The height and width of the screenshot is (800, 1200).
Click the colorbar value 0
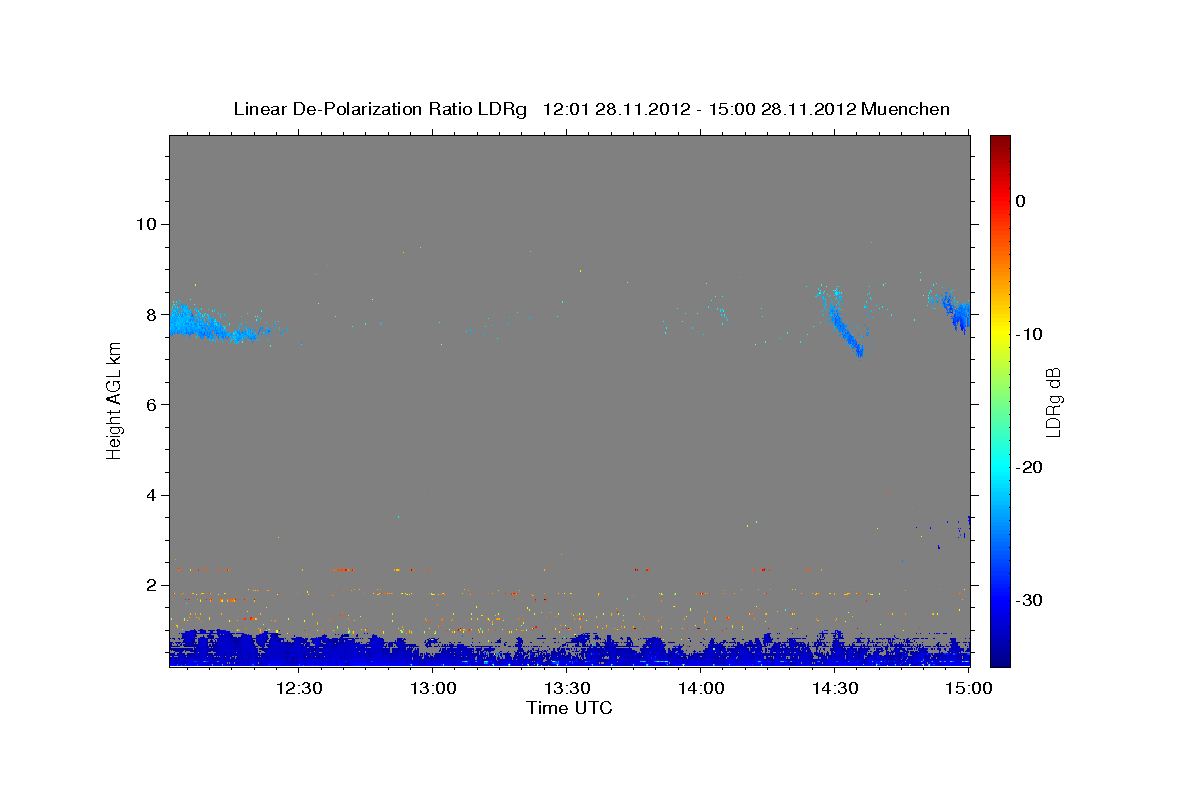point(1021,201)
